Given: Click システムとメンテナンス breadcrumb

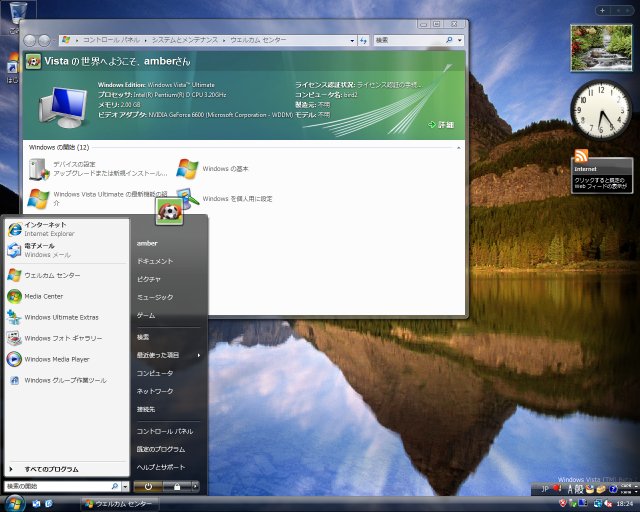Looking at the screenshot, I should (185, 40).
